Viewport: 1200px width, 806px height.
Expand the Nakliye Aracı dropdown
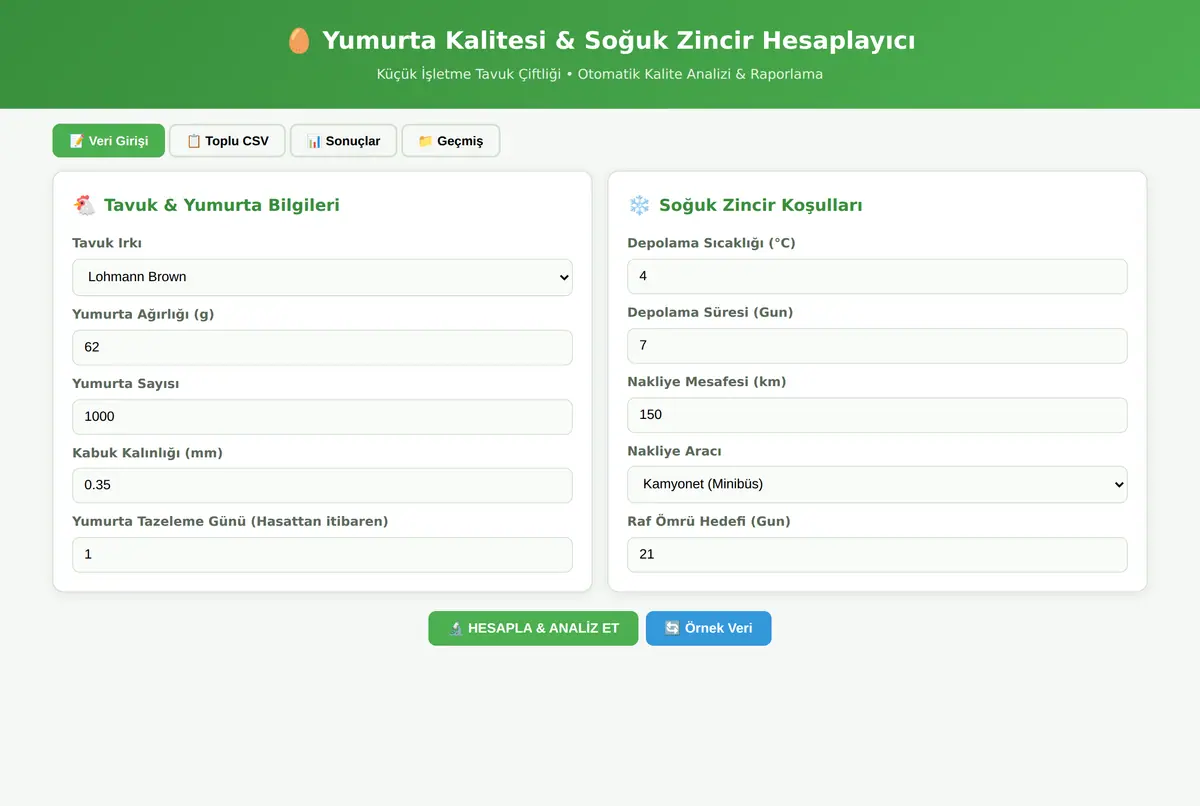[x=877, y=484]
